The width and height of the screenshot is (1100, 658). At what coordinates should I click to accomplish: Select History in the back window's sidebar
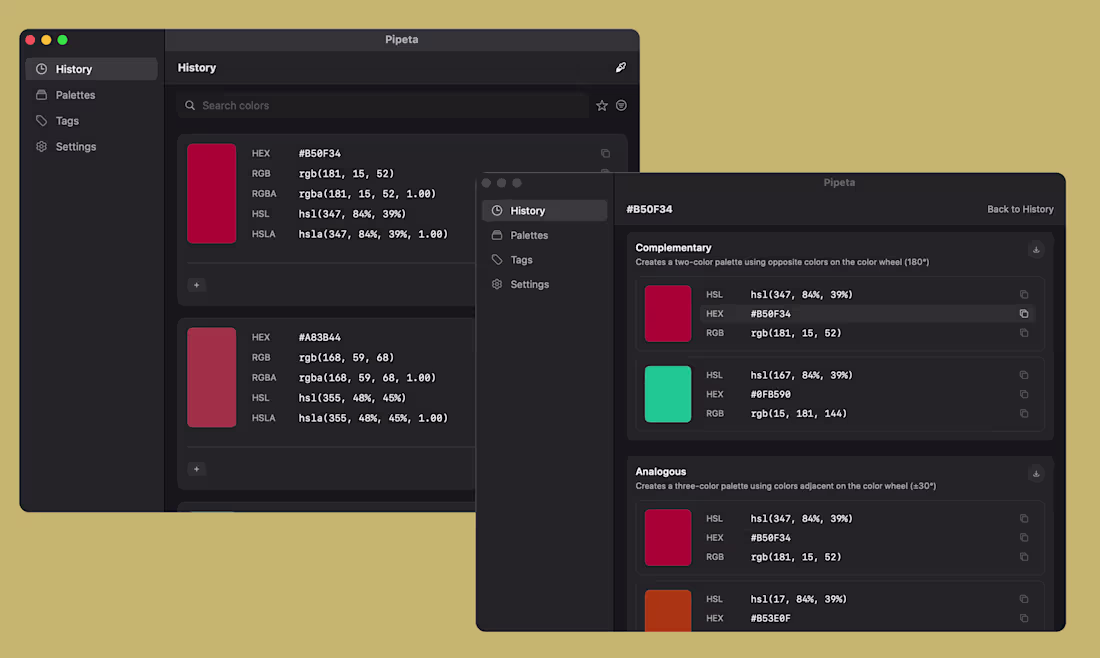[x=75, y=68]
